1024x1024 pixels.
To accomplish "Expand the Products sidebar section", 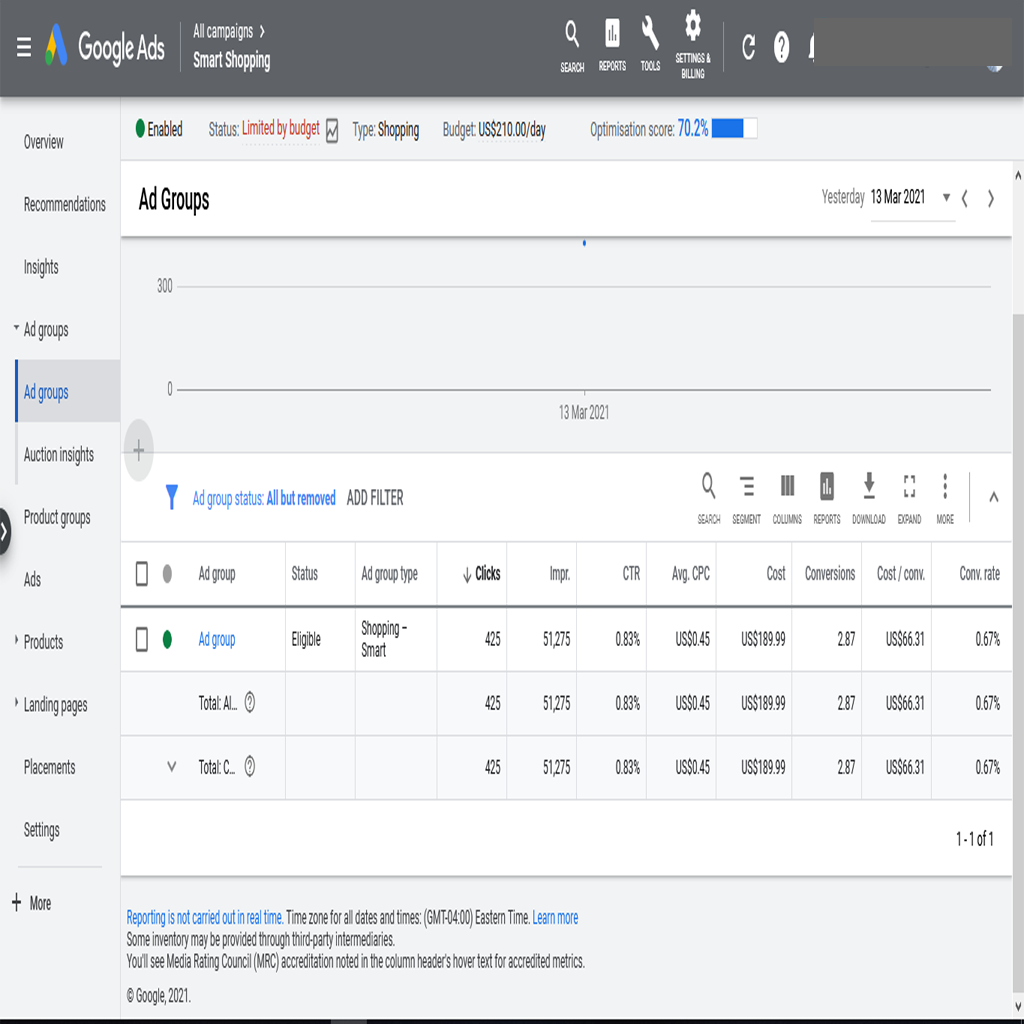I will [16, 640].
